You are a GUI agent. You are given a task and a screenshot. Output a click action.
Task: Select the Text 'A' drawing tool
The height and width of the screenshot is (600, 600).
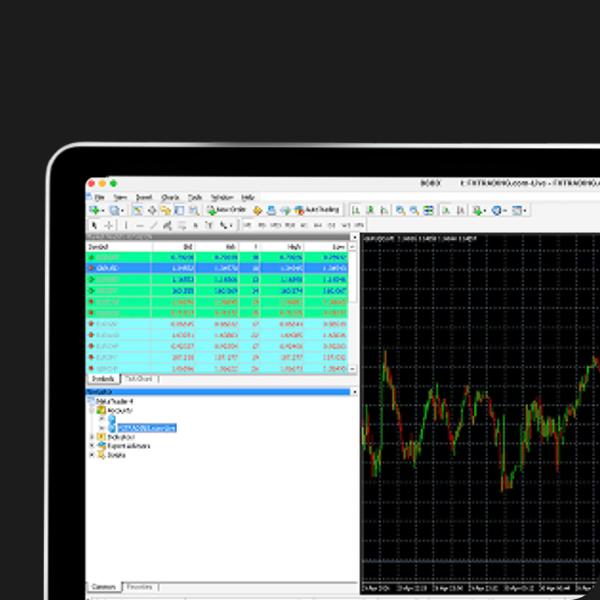(x=195, y=225)
